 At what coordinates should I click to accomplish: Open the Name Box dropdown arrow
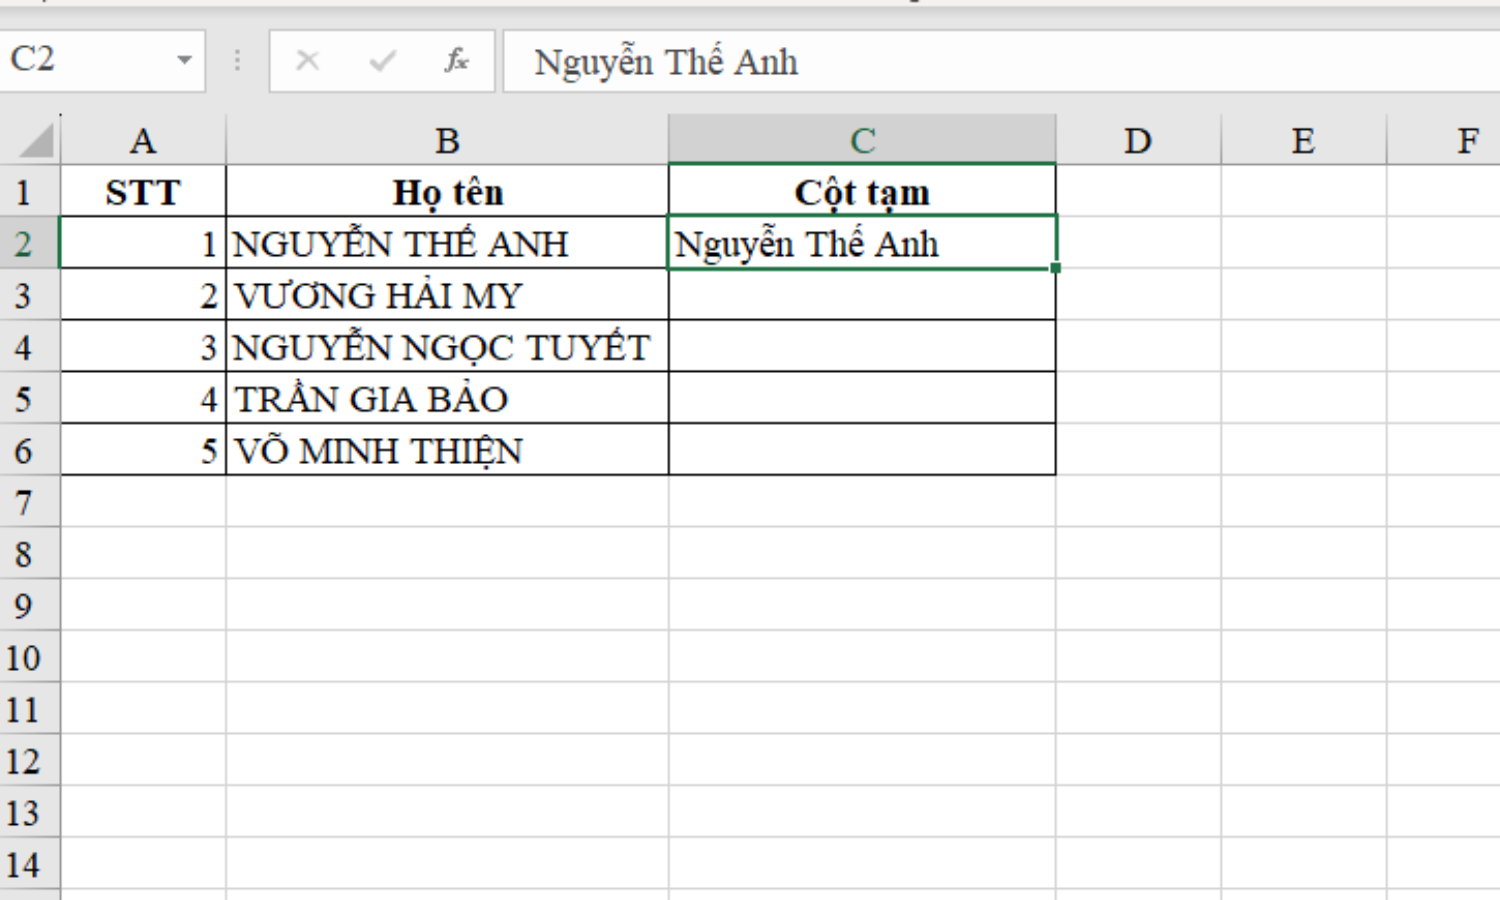point(185,62)
